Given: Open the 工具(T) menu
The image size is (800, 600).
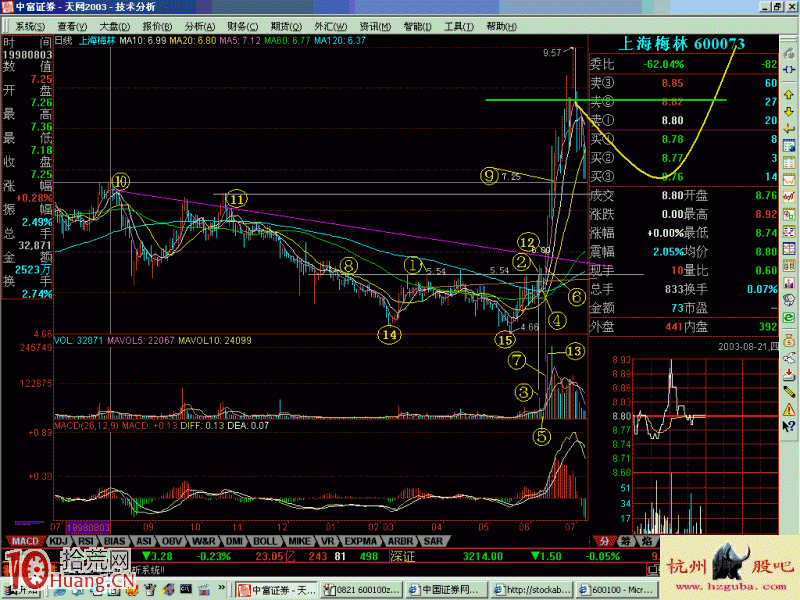Looking at the screenshot, I should (459, 27).
